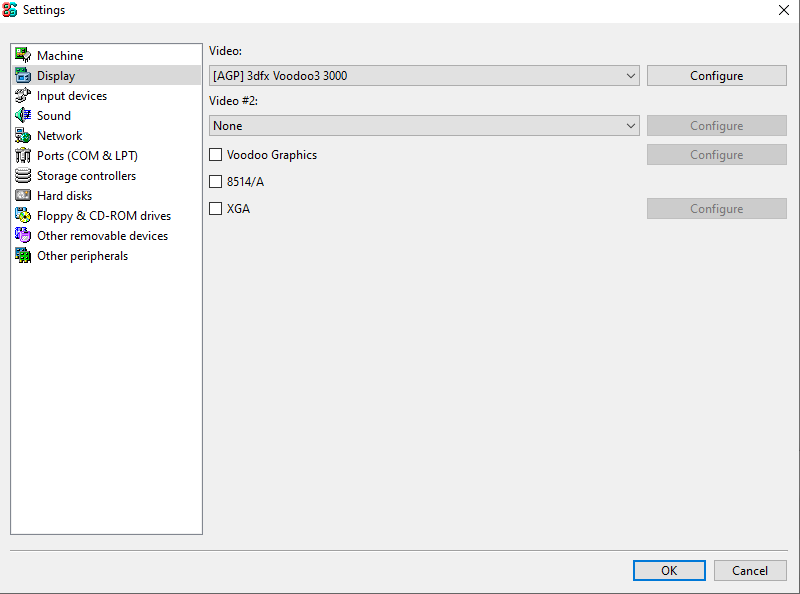Click Configure beside XGA
The image size is (800, 594).
click(717, 209)
